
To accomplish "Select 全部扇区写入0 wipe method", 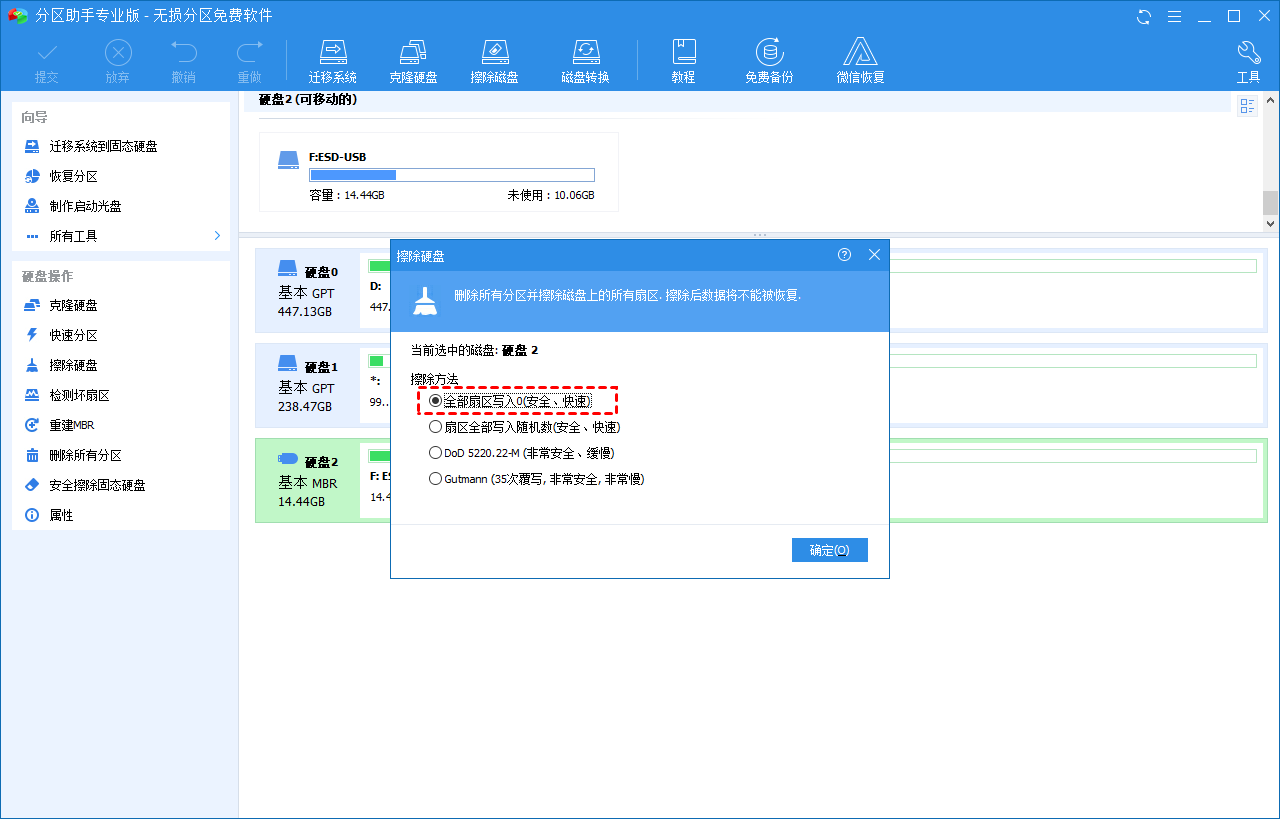I will coord(435,401).
